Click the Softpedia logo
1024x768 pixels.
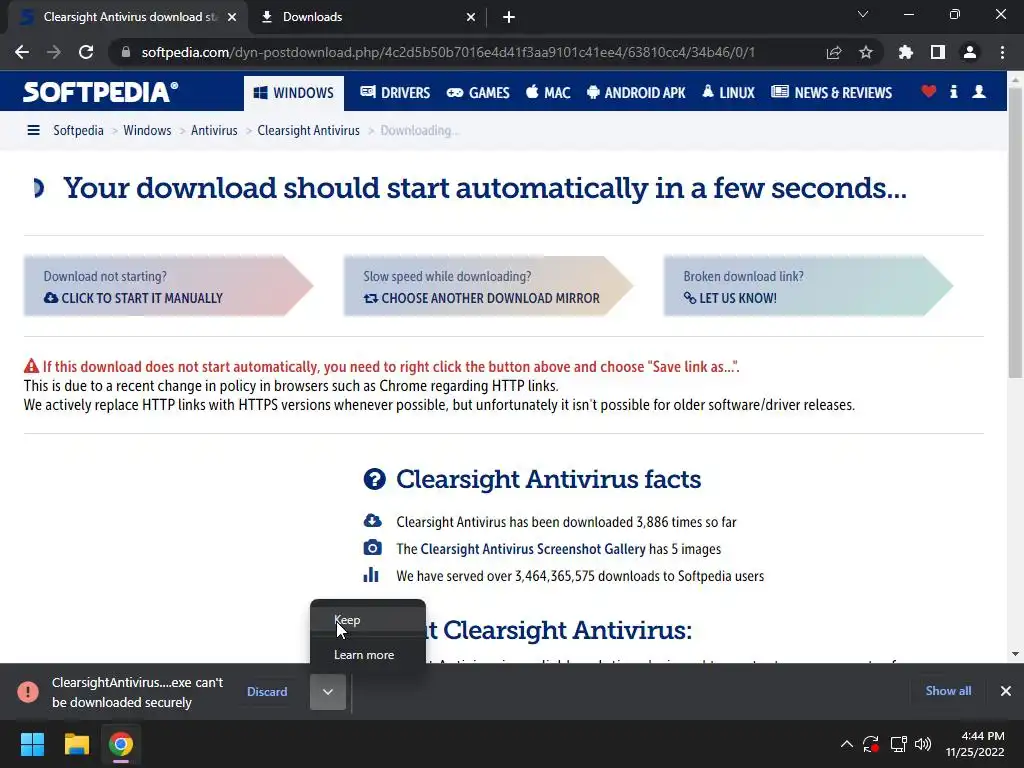click(101, 92)
